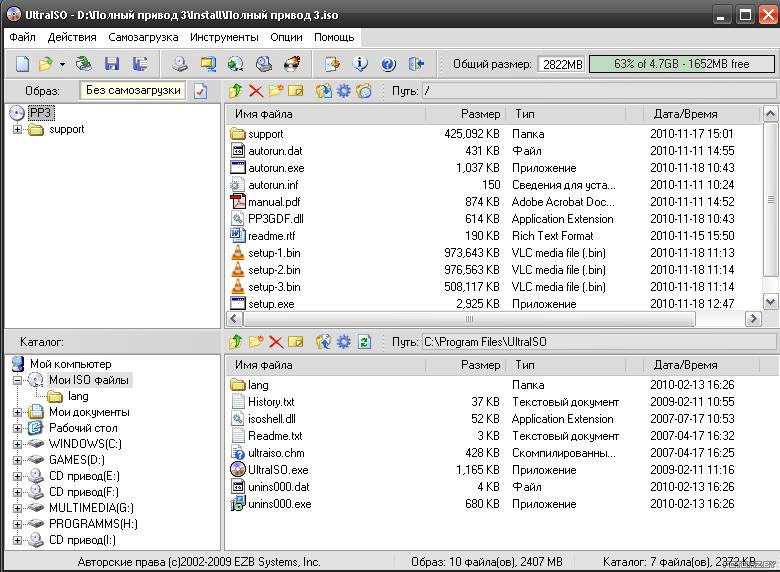Click the Open file folder icon

click(x=45, y=64)
